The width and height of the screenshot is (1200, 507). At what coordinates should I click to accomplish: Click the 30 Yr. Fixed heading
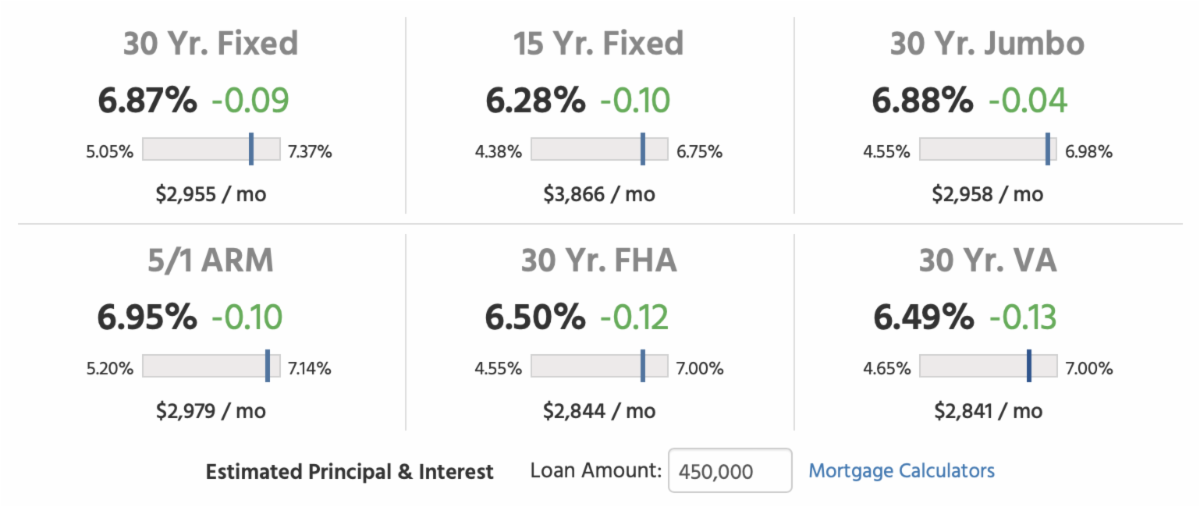click(210, 44)
